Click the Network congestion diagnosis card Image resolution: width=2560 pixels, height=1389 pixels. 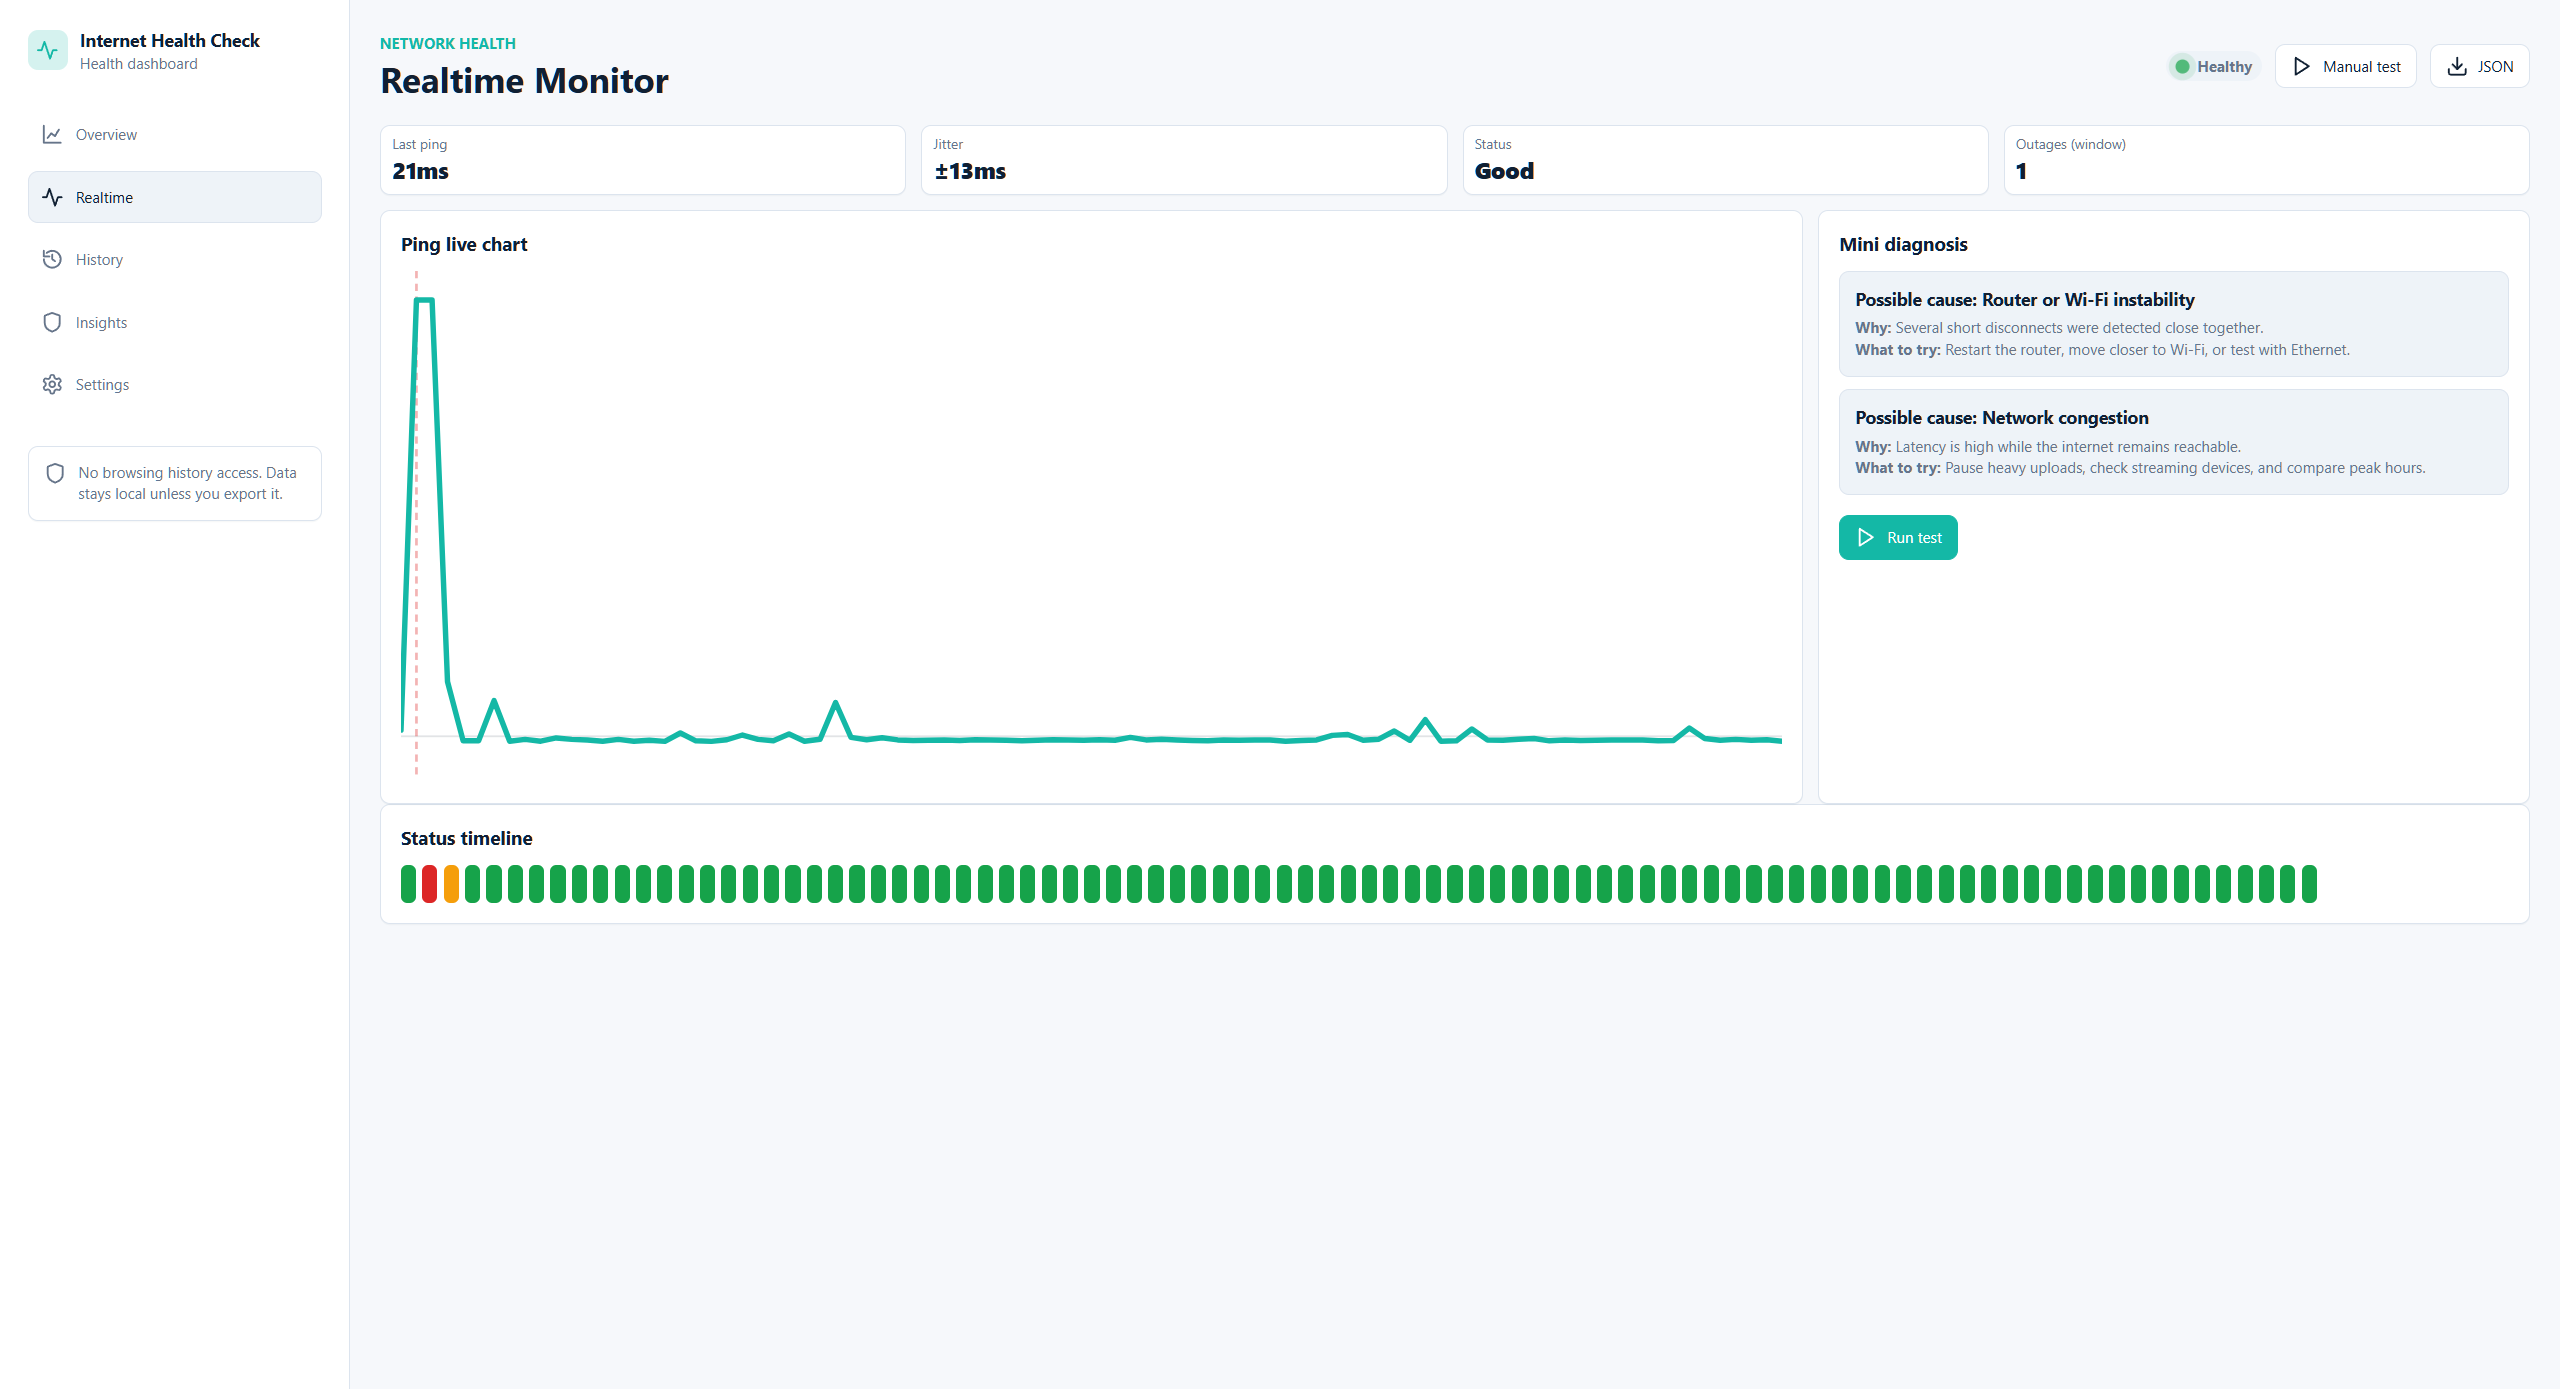click(2174, 442)
